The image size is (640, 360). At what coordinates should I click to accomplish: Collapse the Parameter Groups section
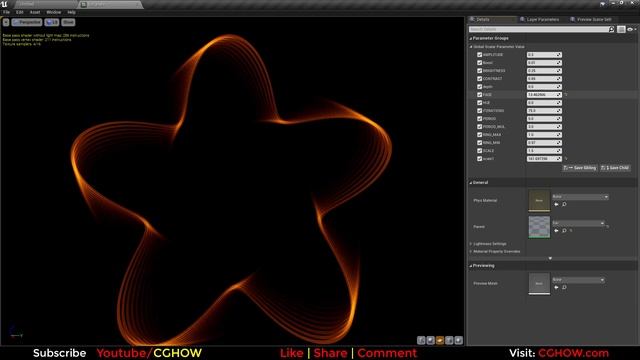tap(471, 38)
